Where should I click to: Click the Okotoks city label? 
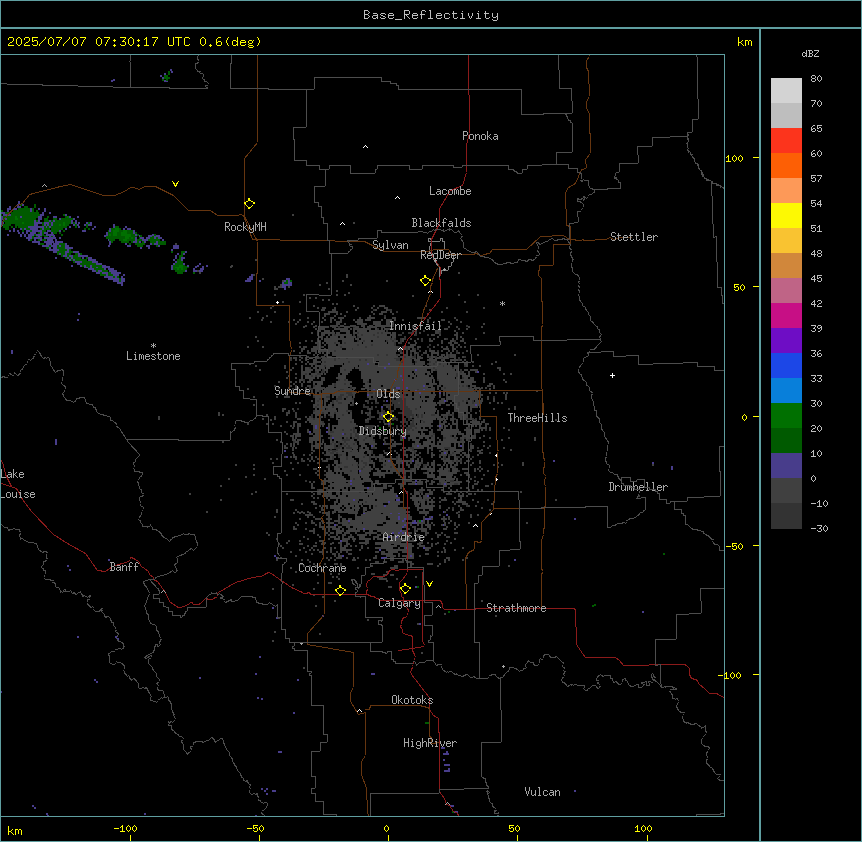(x=412, y=700)
